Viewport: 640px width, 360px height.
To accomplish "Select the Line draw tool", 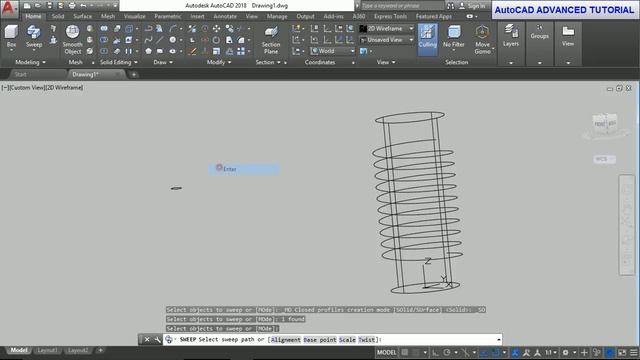I will coord(160,40).
